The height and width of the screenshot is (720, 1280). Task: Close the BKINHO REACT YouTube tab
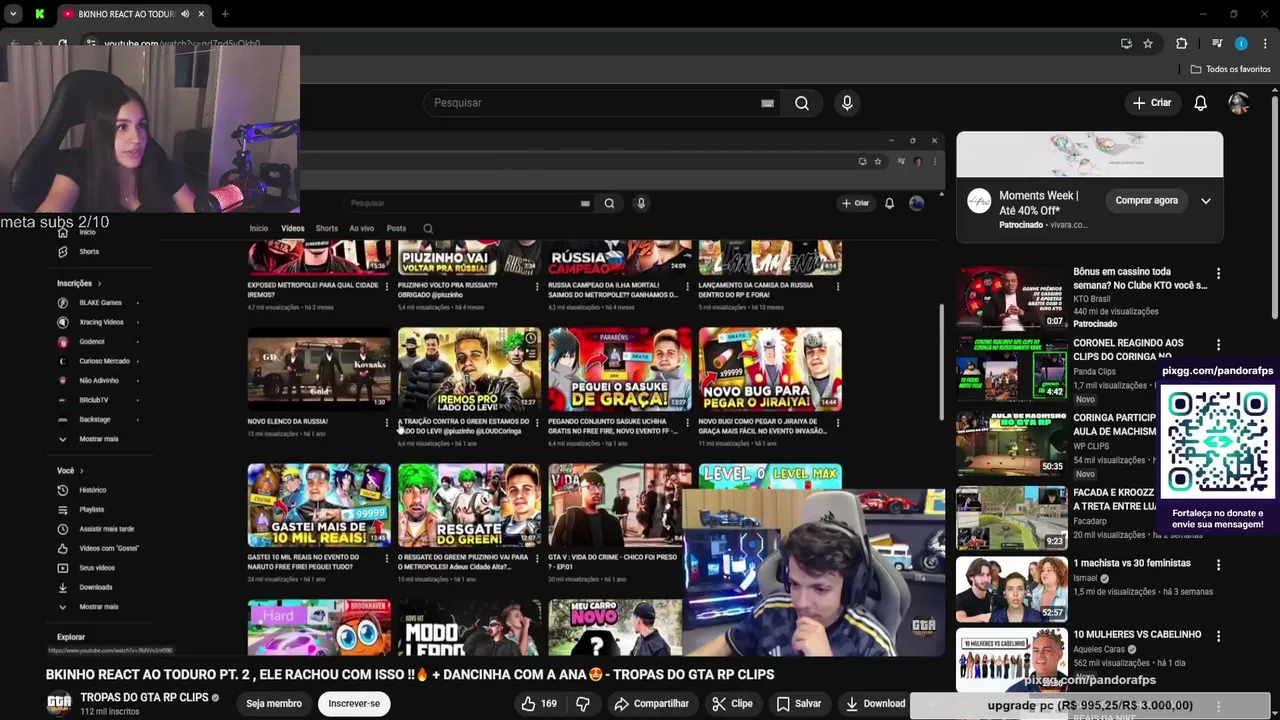201,14
